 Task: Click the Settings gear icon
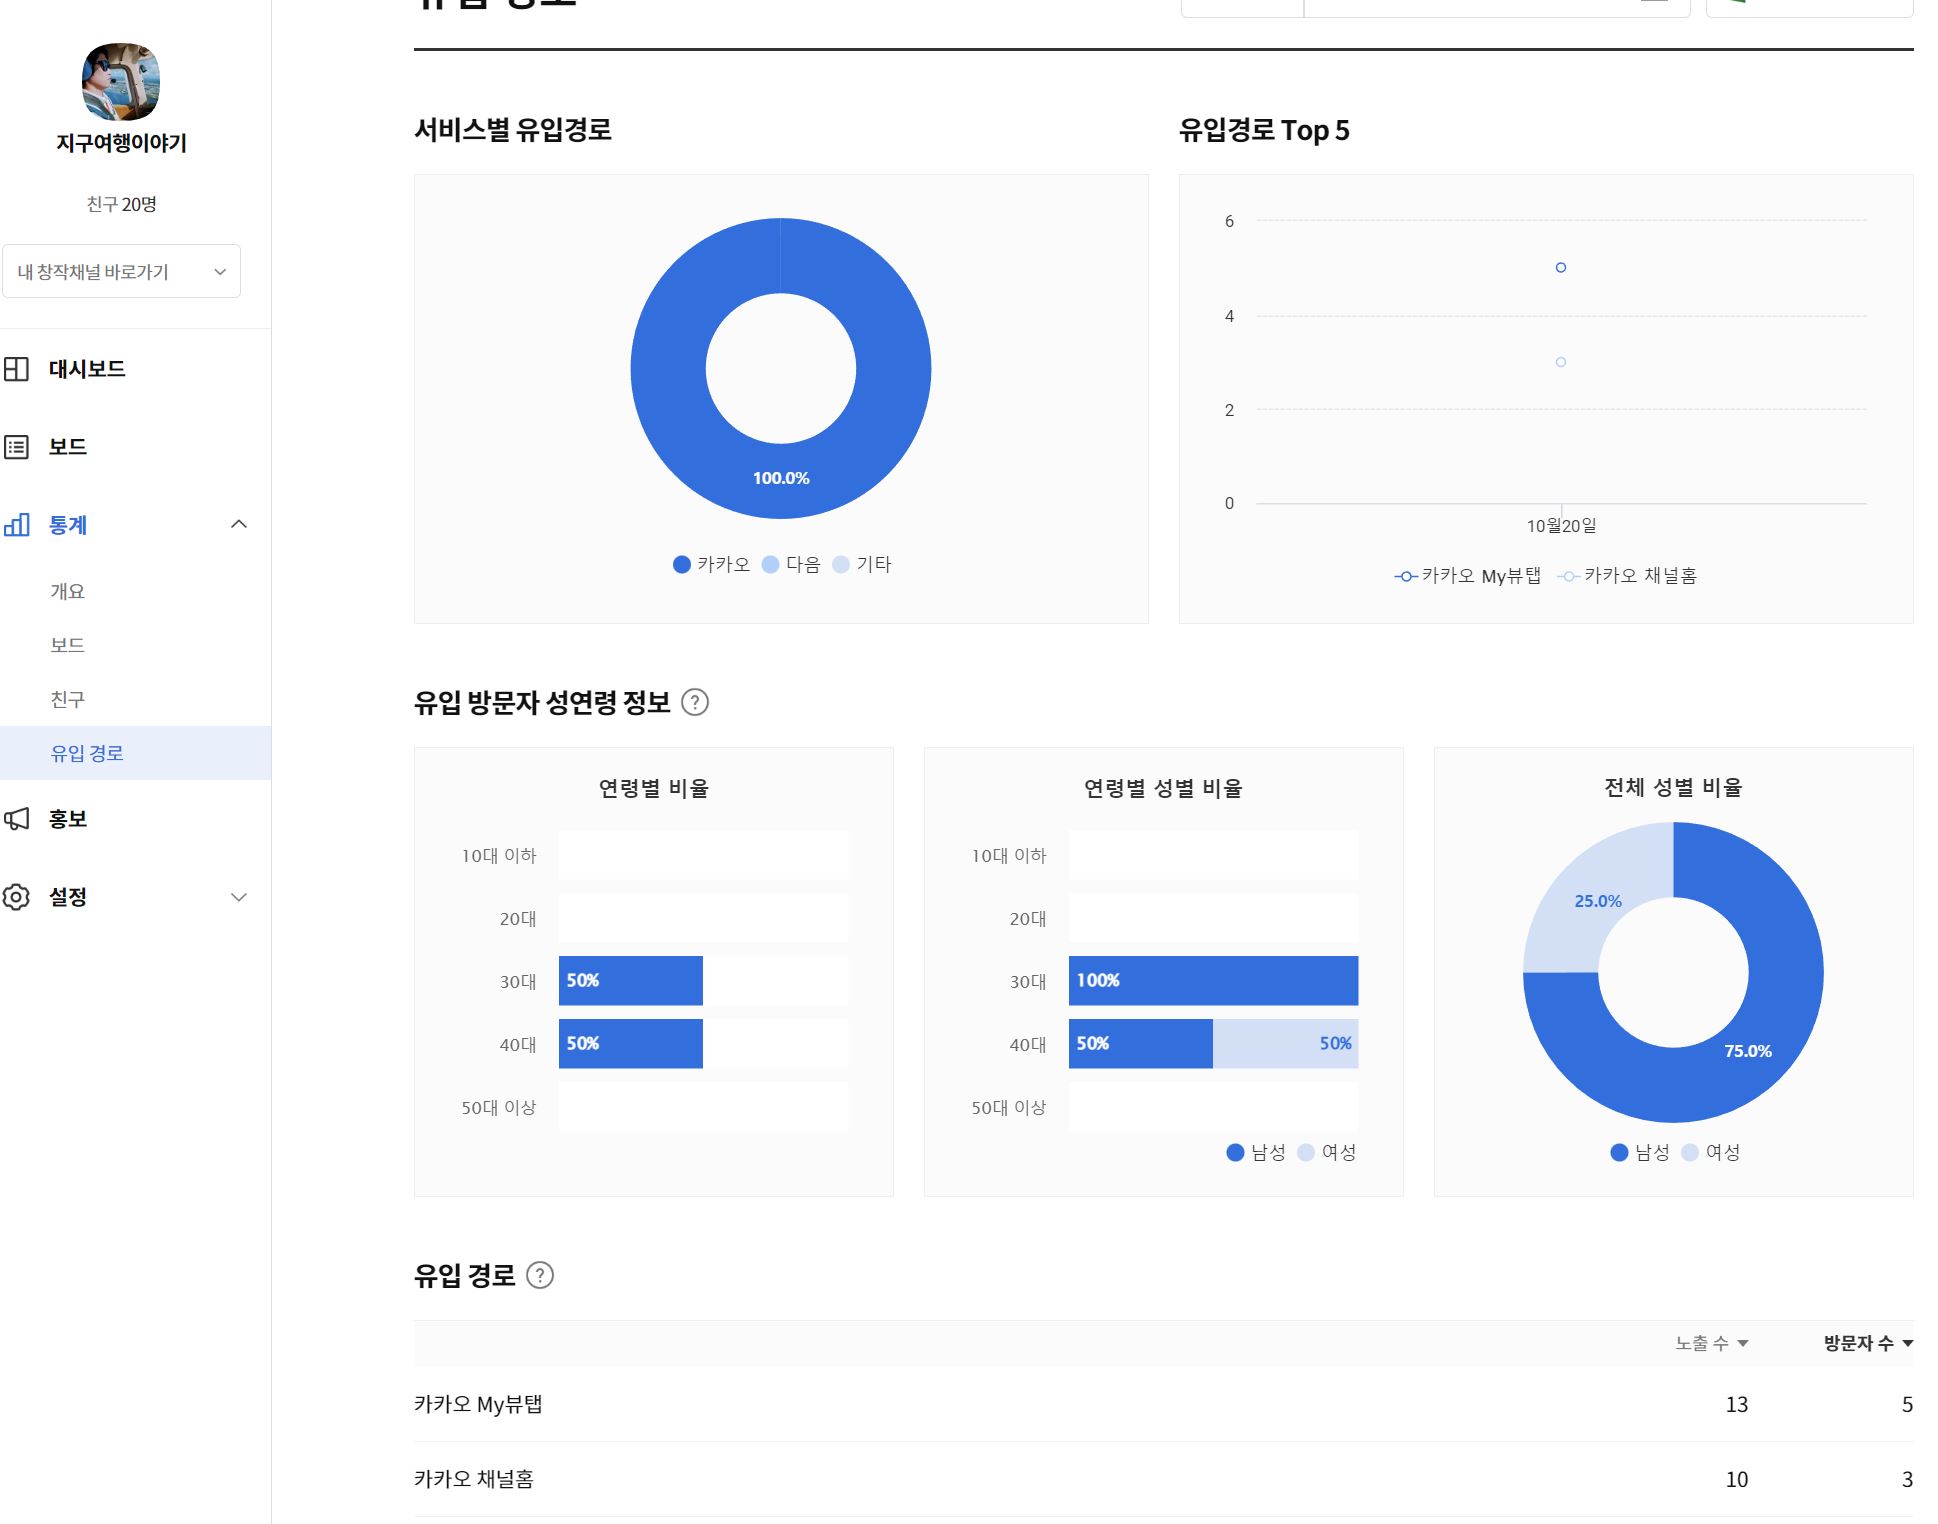[16, 897]
